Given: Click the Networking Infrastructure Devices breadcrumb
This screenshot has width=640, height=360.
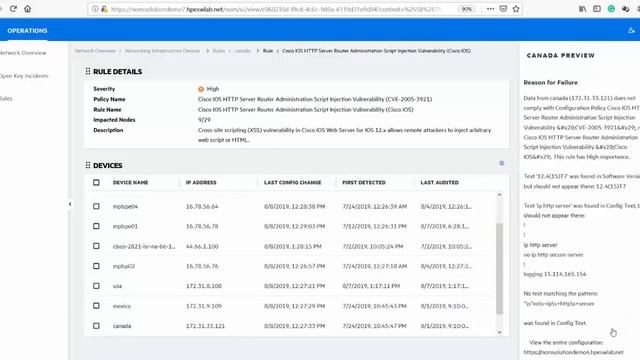Looking at the screenshot, I should click(162, 51).
